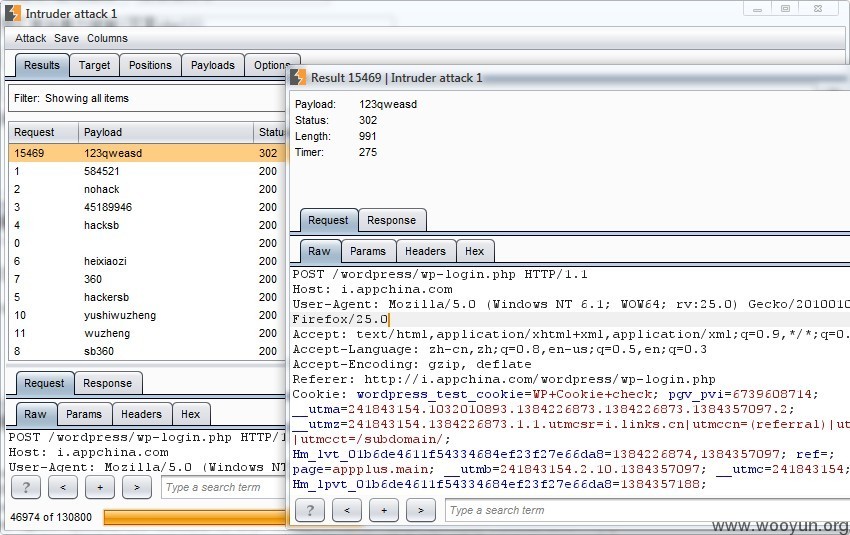Screen dimensions: 850x535
Task: Select row with payload 584521
Action: [x=147, y=171]
